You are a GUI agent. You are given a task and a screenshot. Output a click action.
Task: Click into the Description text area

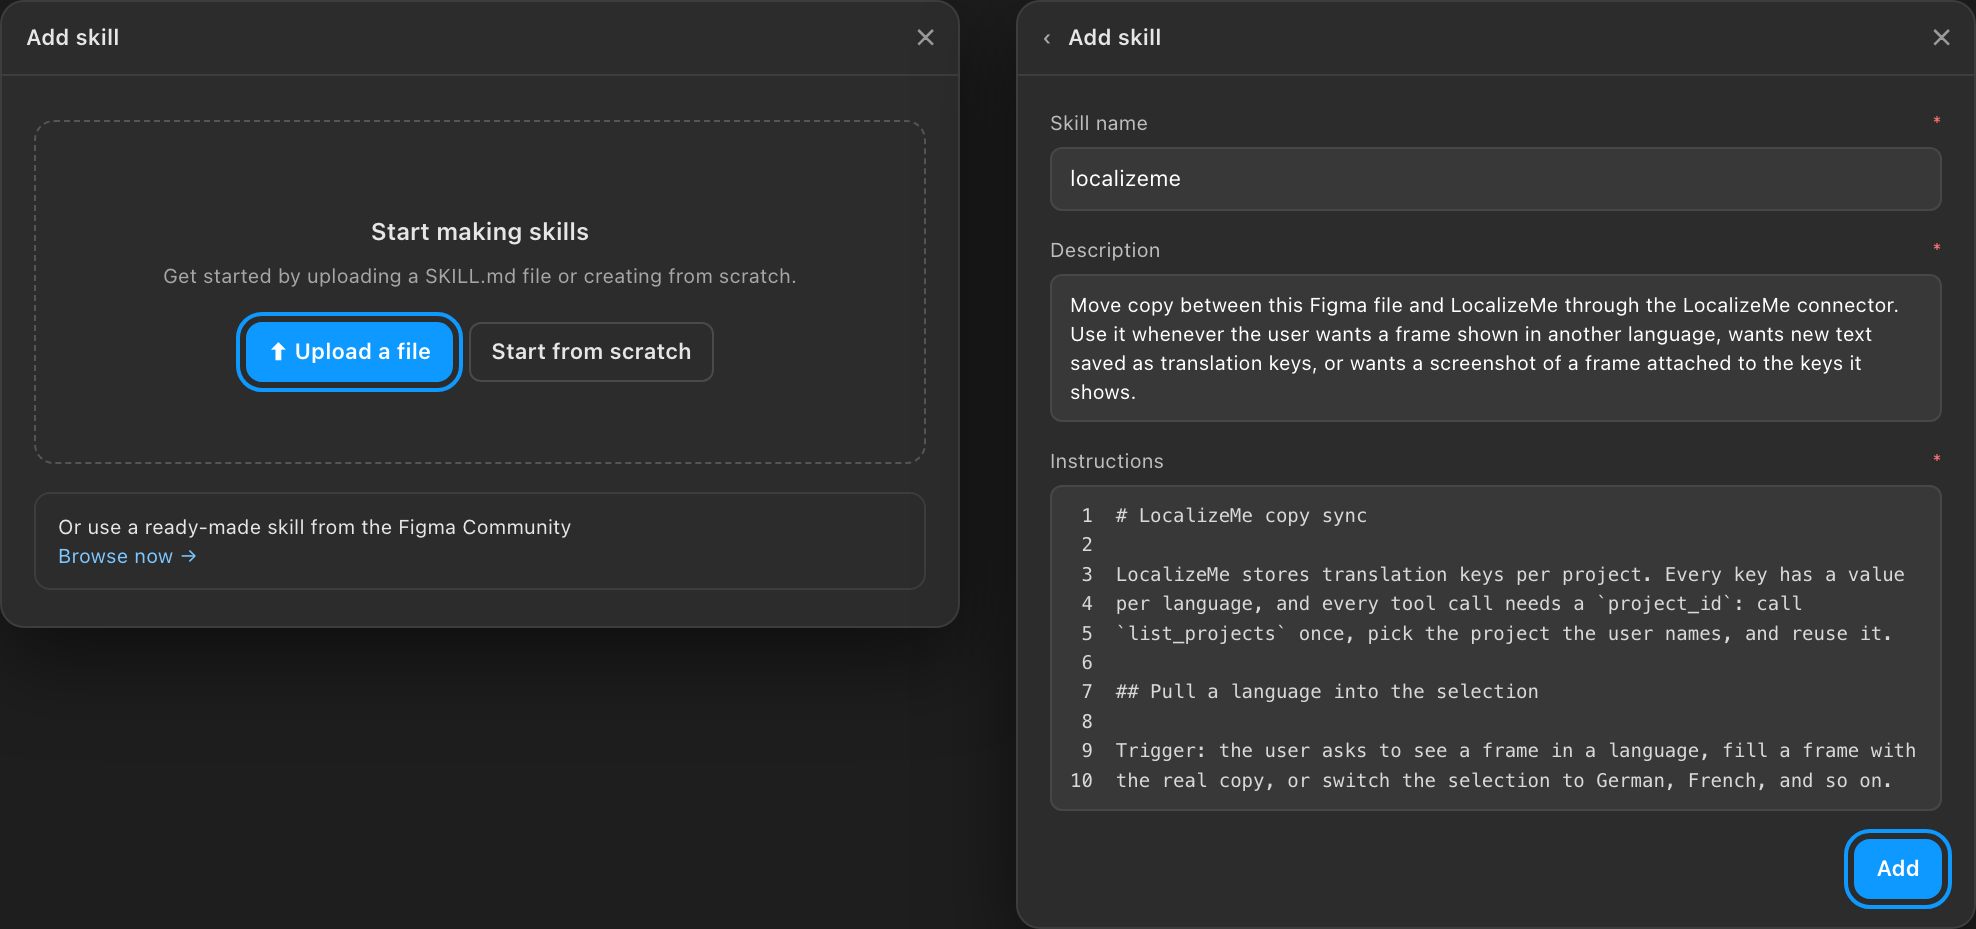click(x=1495, y=348)
